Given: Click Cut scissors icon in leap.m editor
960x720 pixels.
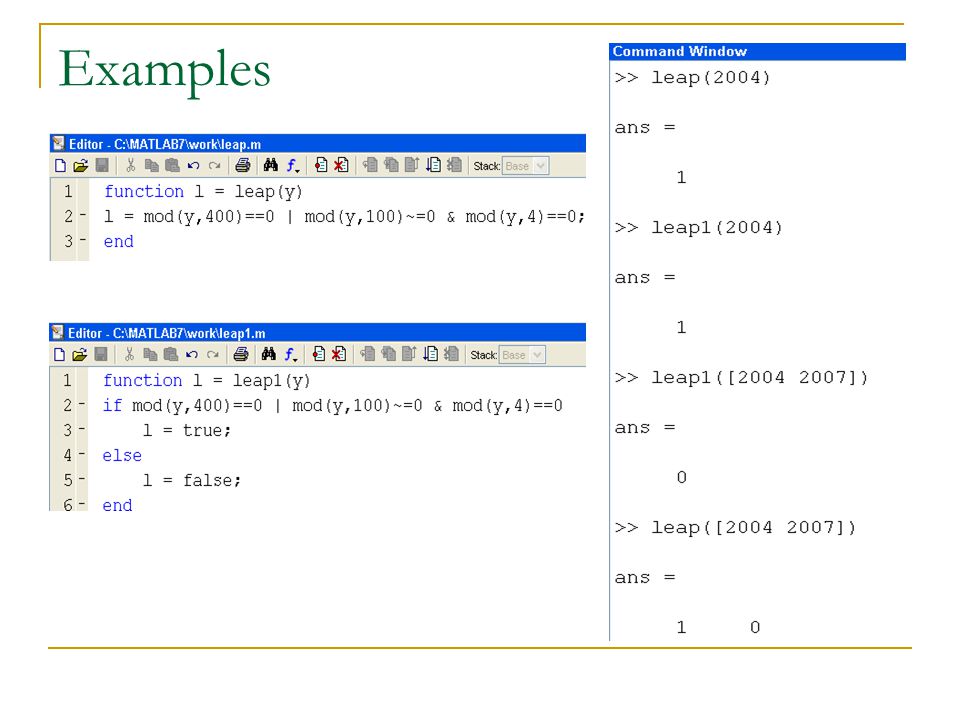Looking at the screenshot, I should (130, 165).
